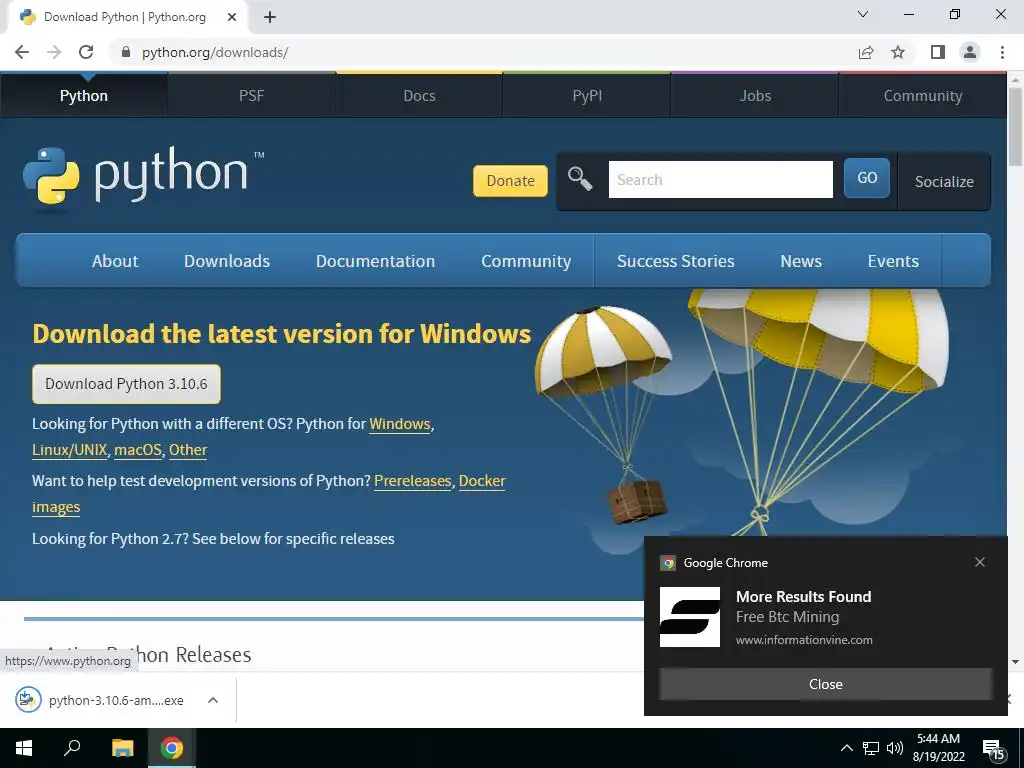Select the Jobs top bar tab
The height and width of the screenshot is (768, 1024).
click(x=755, y=95)
